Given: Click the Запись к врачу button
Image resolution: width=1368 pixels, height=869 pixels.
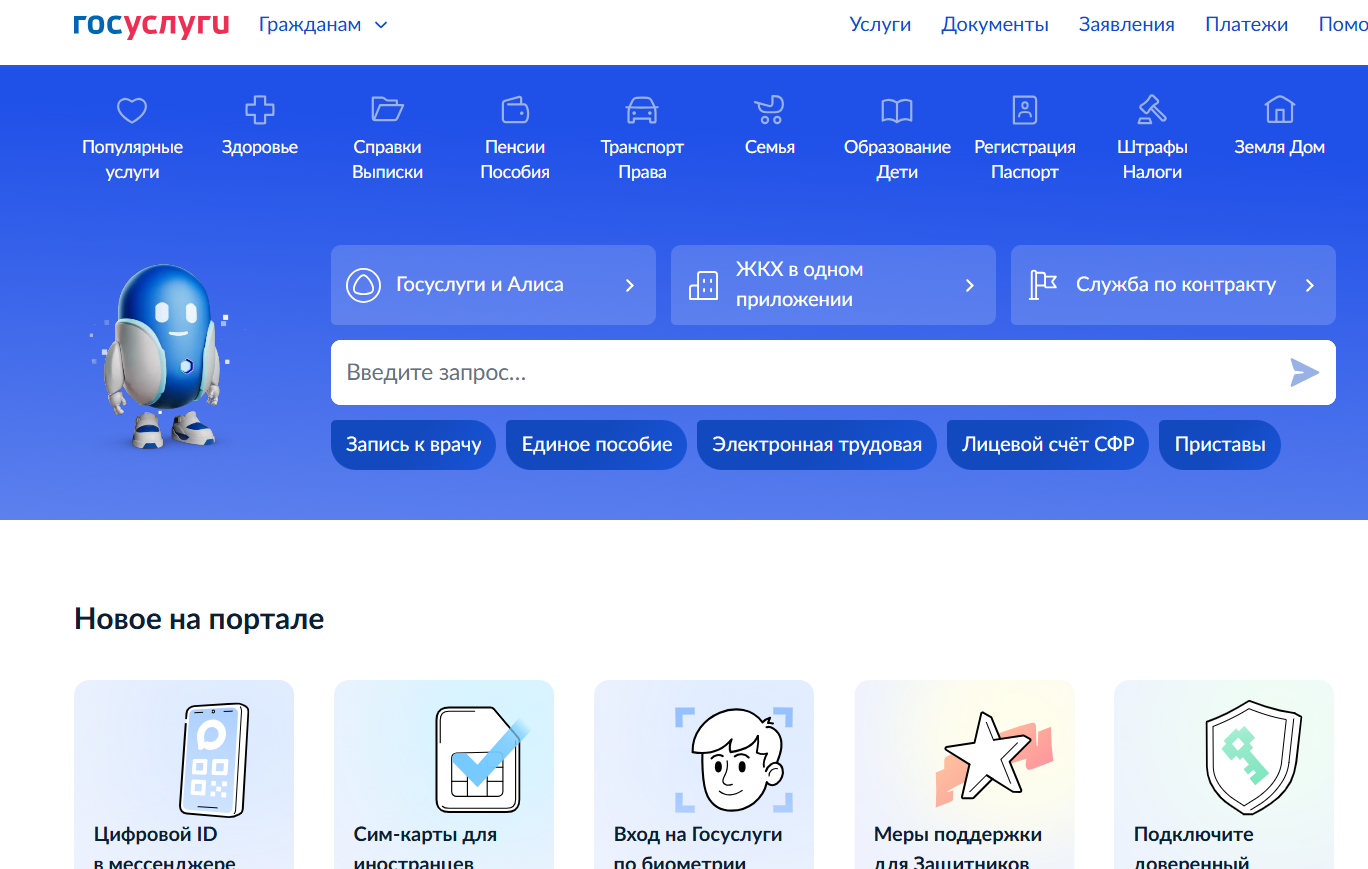Looking at the screenshot, I should [413, 445].
